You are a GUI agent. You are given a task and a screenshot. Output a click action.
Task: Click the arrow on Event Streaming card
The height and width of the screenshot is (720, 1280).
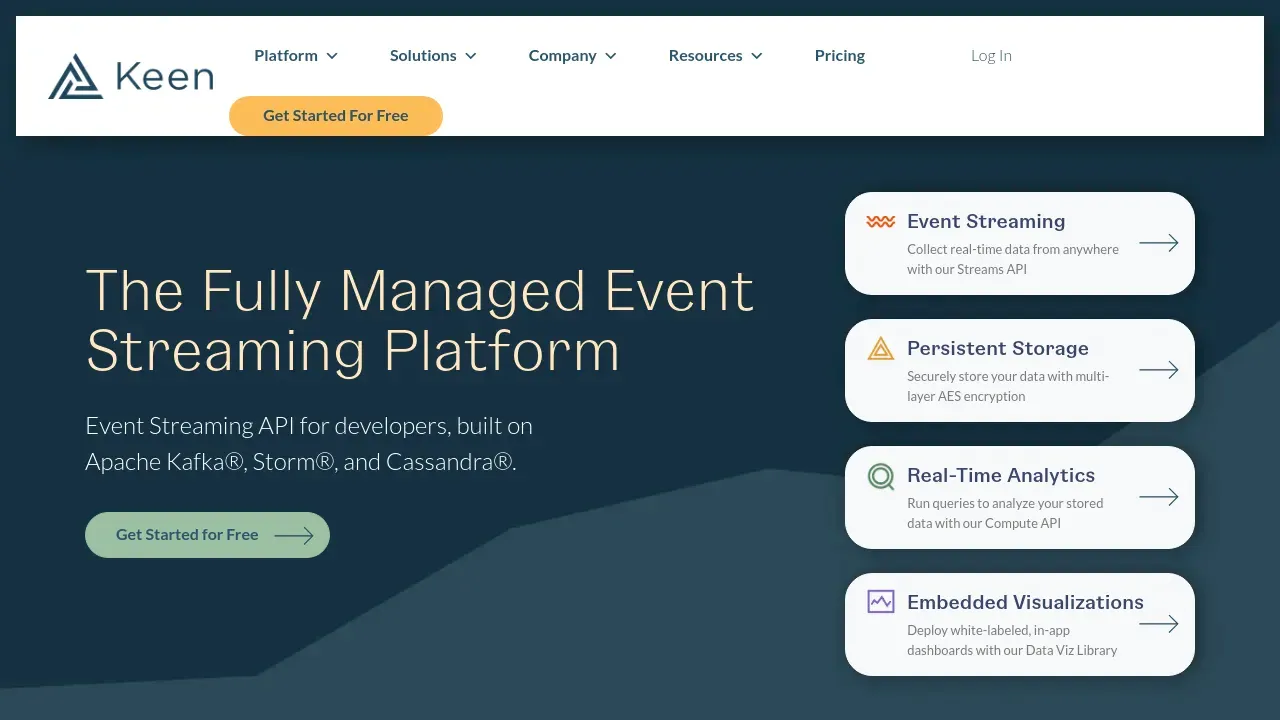pos(1159,243)
